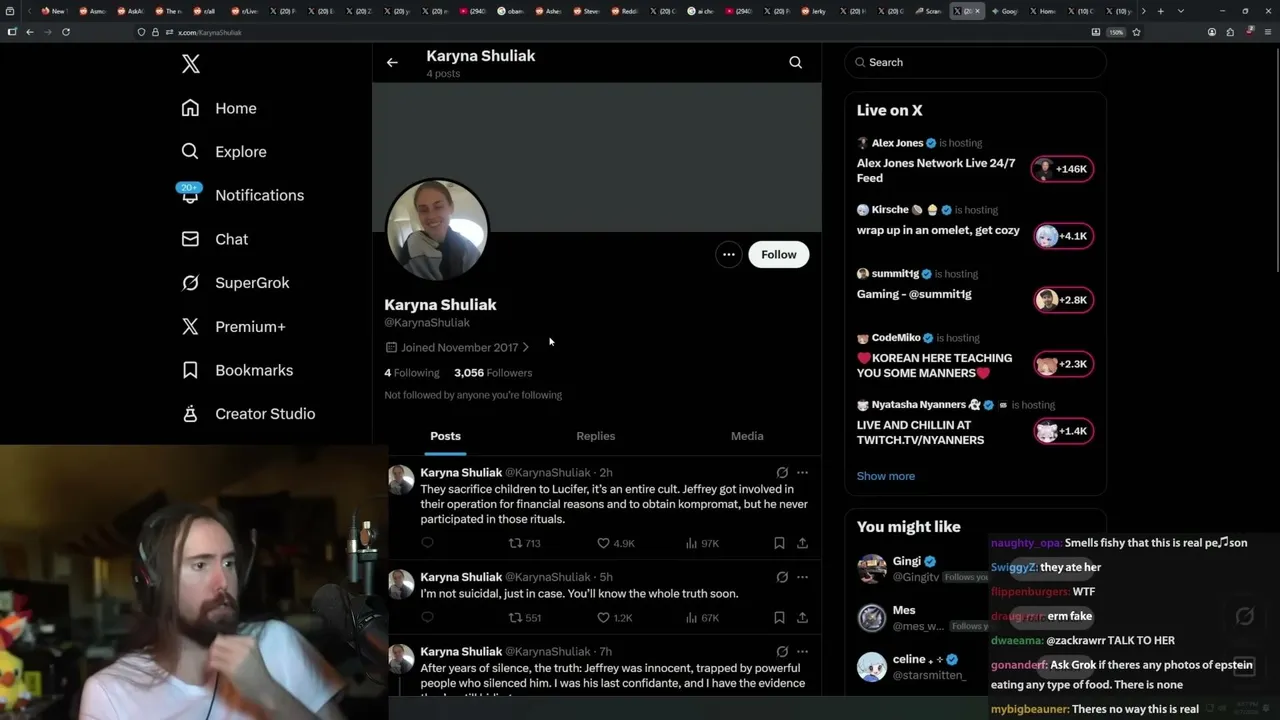Open a new browser tab
The height and width of the screenshot is (720, 1280).
click(x=1160, y=11)
